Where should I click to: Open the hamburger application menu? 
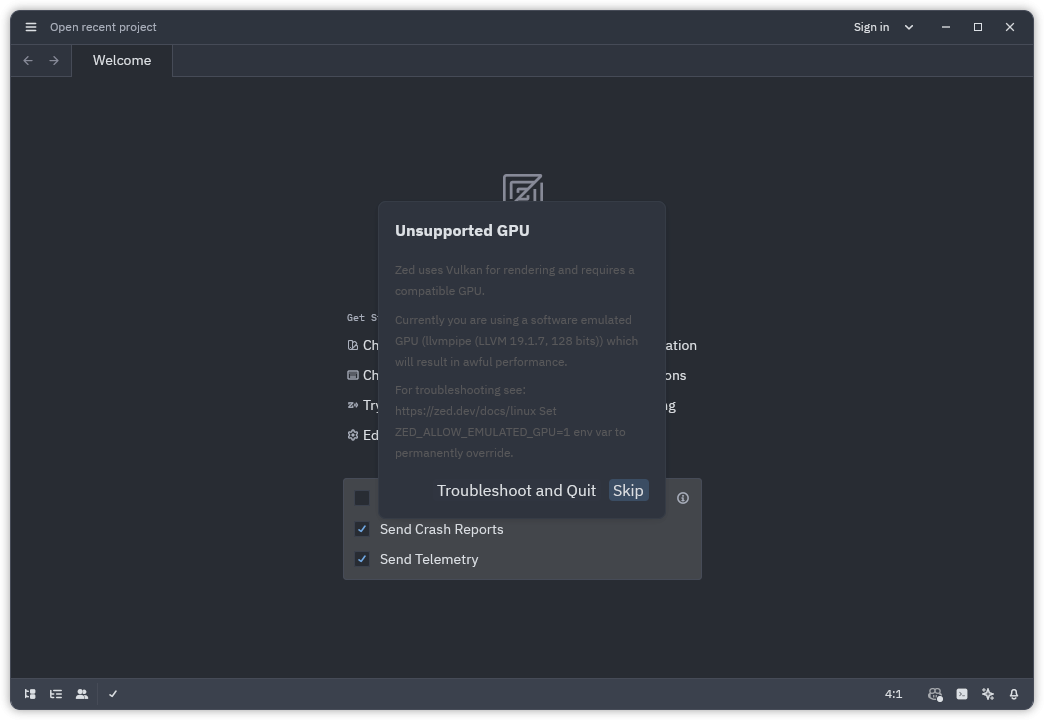(x=31, y=27)
